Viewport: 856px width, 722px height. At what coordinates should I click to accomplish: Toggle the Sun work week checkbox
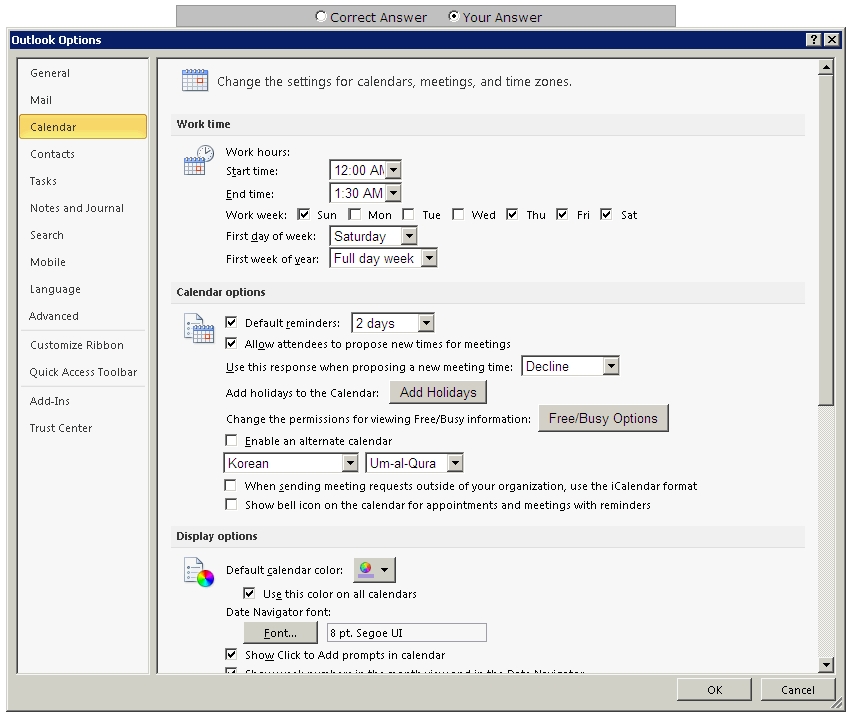[304, 214]
